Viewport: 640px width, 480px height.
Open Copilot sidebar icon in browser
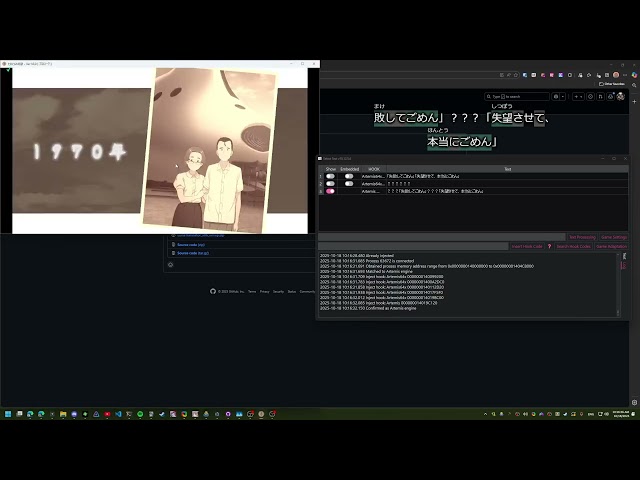(x=634, y=75)
